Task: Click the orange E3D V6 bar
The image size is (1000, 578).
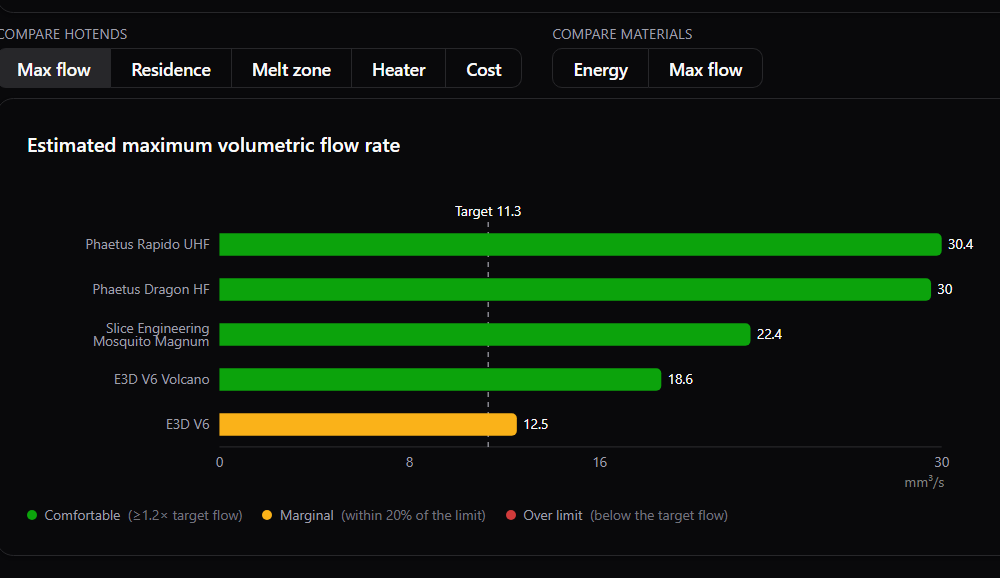Action: click(x=368, y=424)
